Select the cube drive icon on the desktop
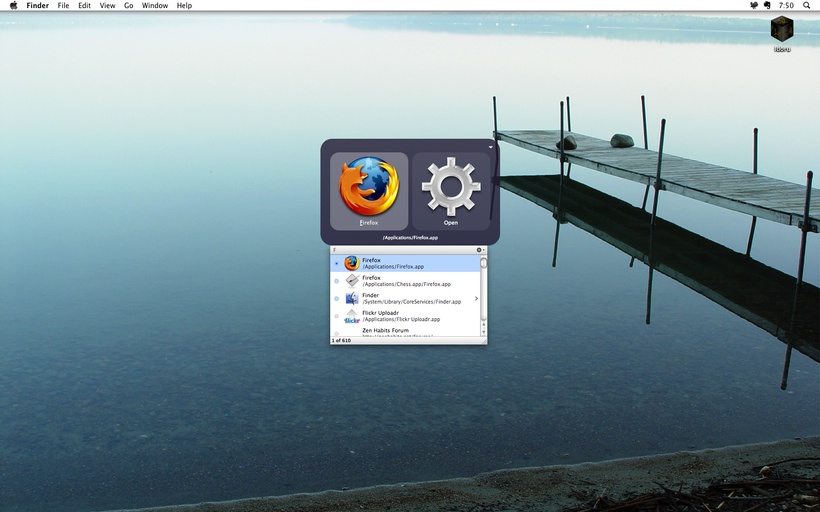The height and width of the screenshot is (512, 820). tap(782, 28)
